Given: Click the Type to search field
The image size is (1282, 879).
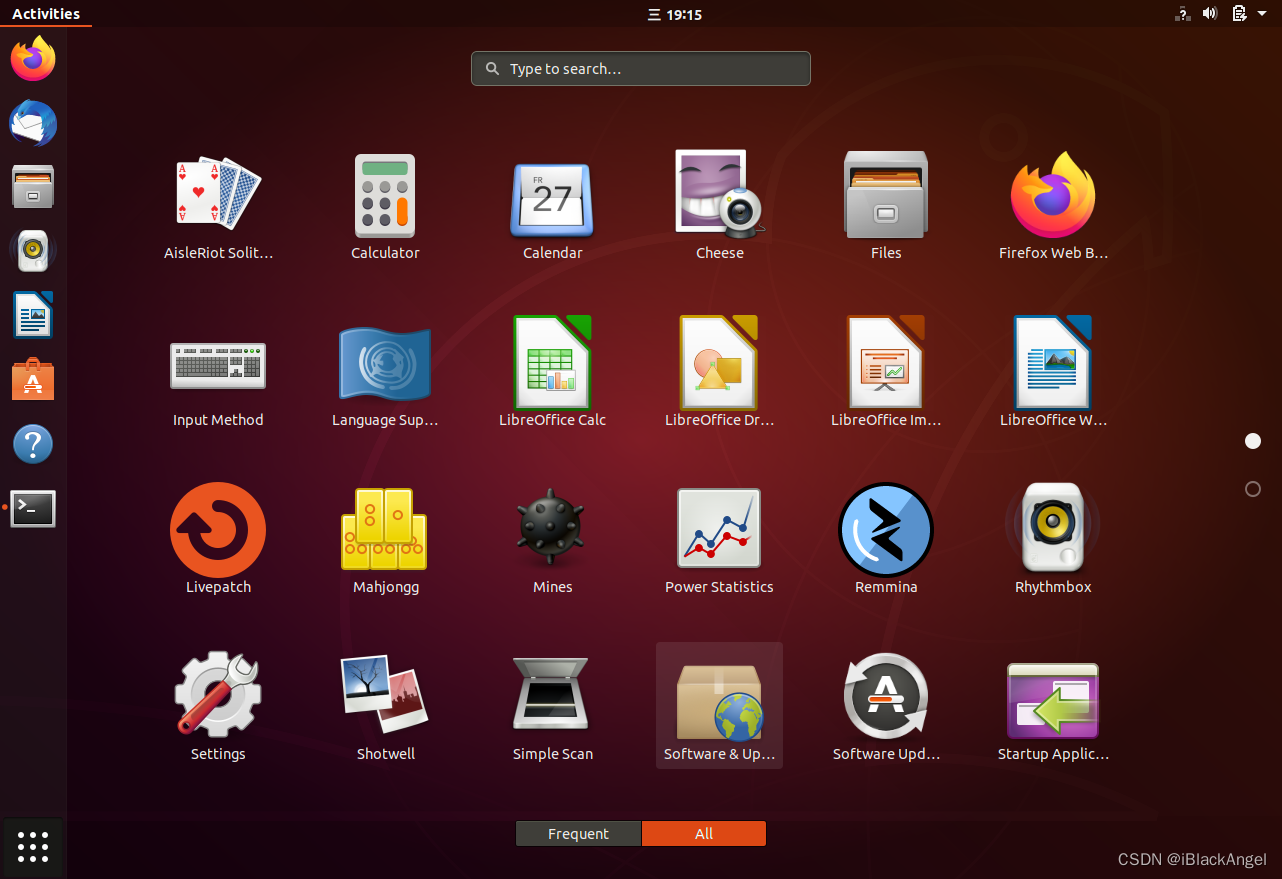Looking at the screenshot, I should point(641,69).
